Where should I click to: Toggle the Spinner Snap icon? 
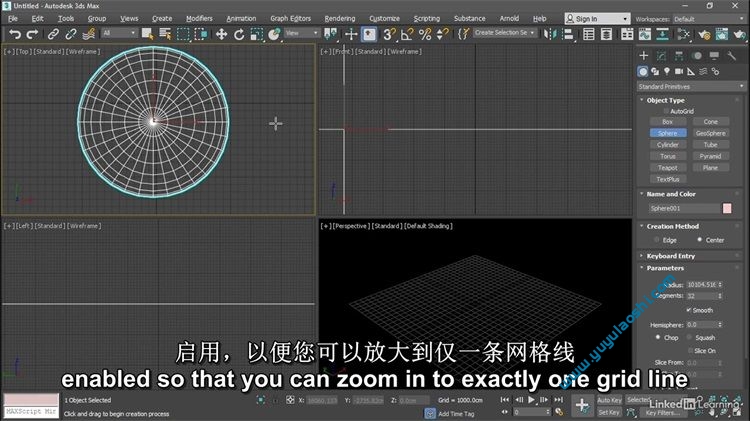[x=442, y=34]
